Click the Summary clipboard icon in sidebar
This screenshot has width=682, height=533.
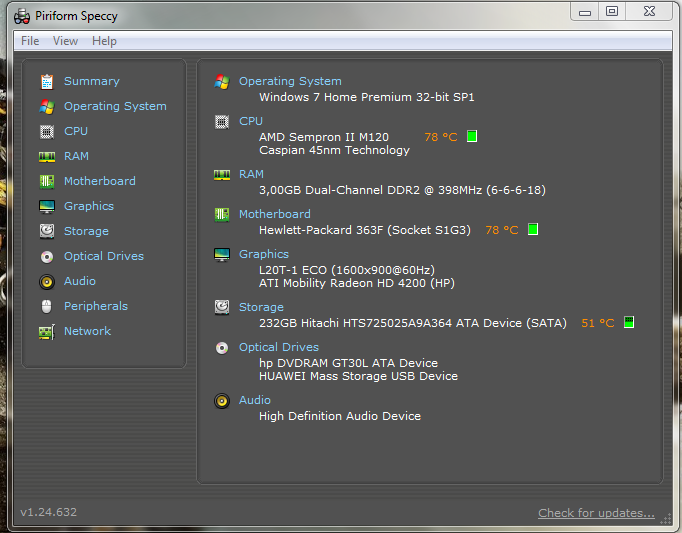(47, 81)
